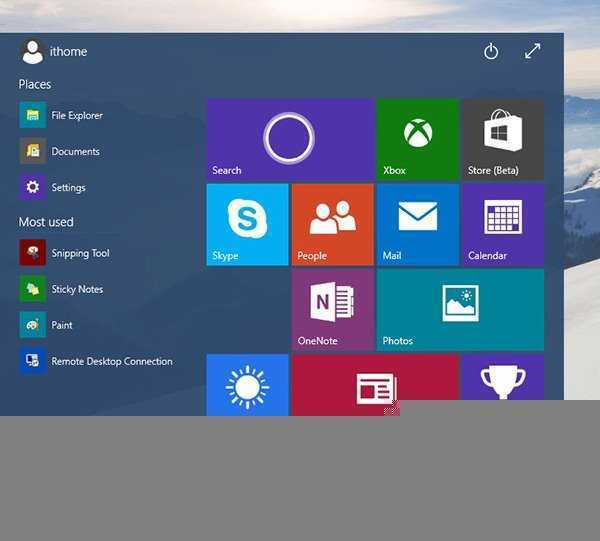Open the Xbox tile
Image resolution: width=600 pixels, height=541 pixels.
tap(417, 139)
